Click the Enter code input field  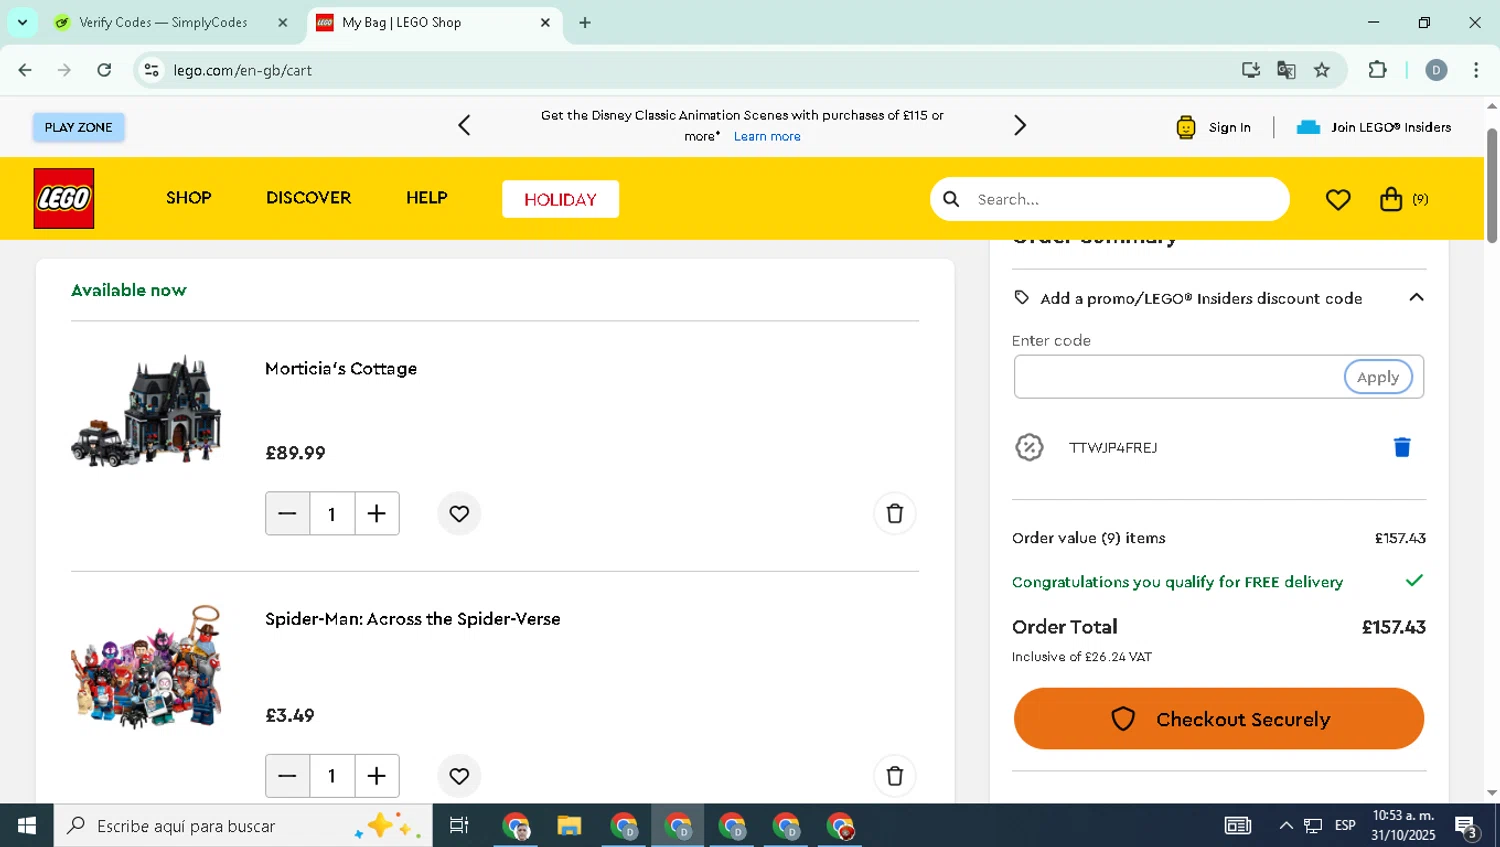tap(1179, 377)
